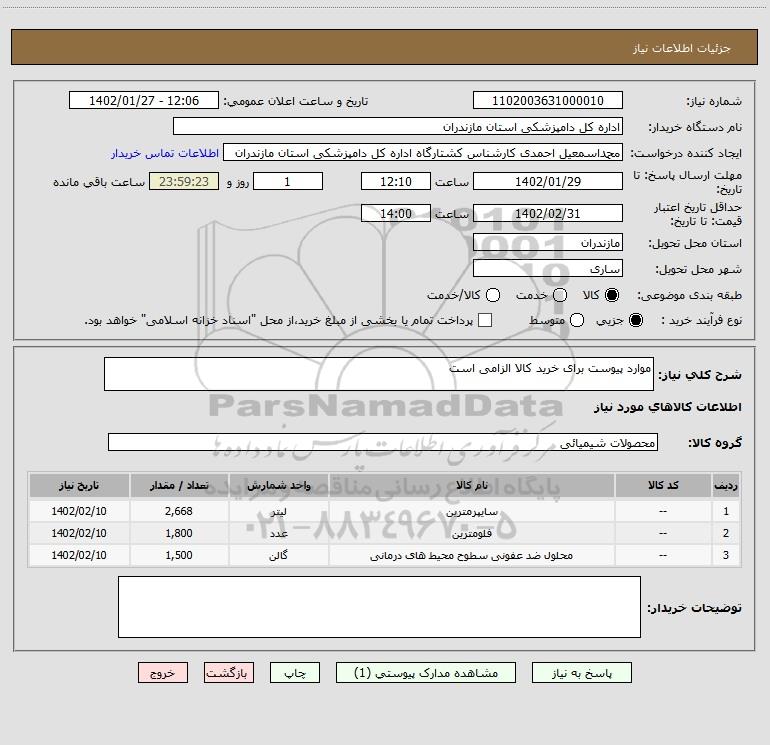770x745 pixels.
Task: Click the announcement date field 1402/01/27 - 12:06
Action: pyautogui.click(x=144, y=101)
